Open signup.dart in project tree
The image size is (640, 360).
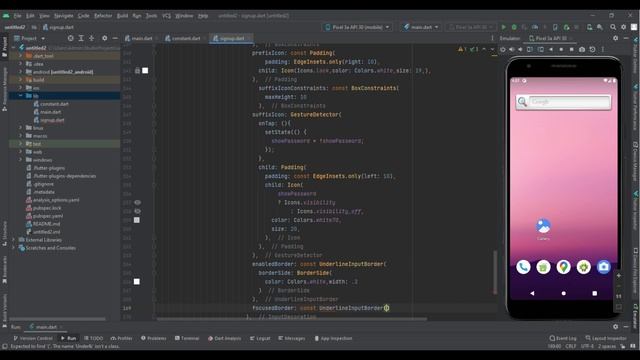[x=52, y=120]
